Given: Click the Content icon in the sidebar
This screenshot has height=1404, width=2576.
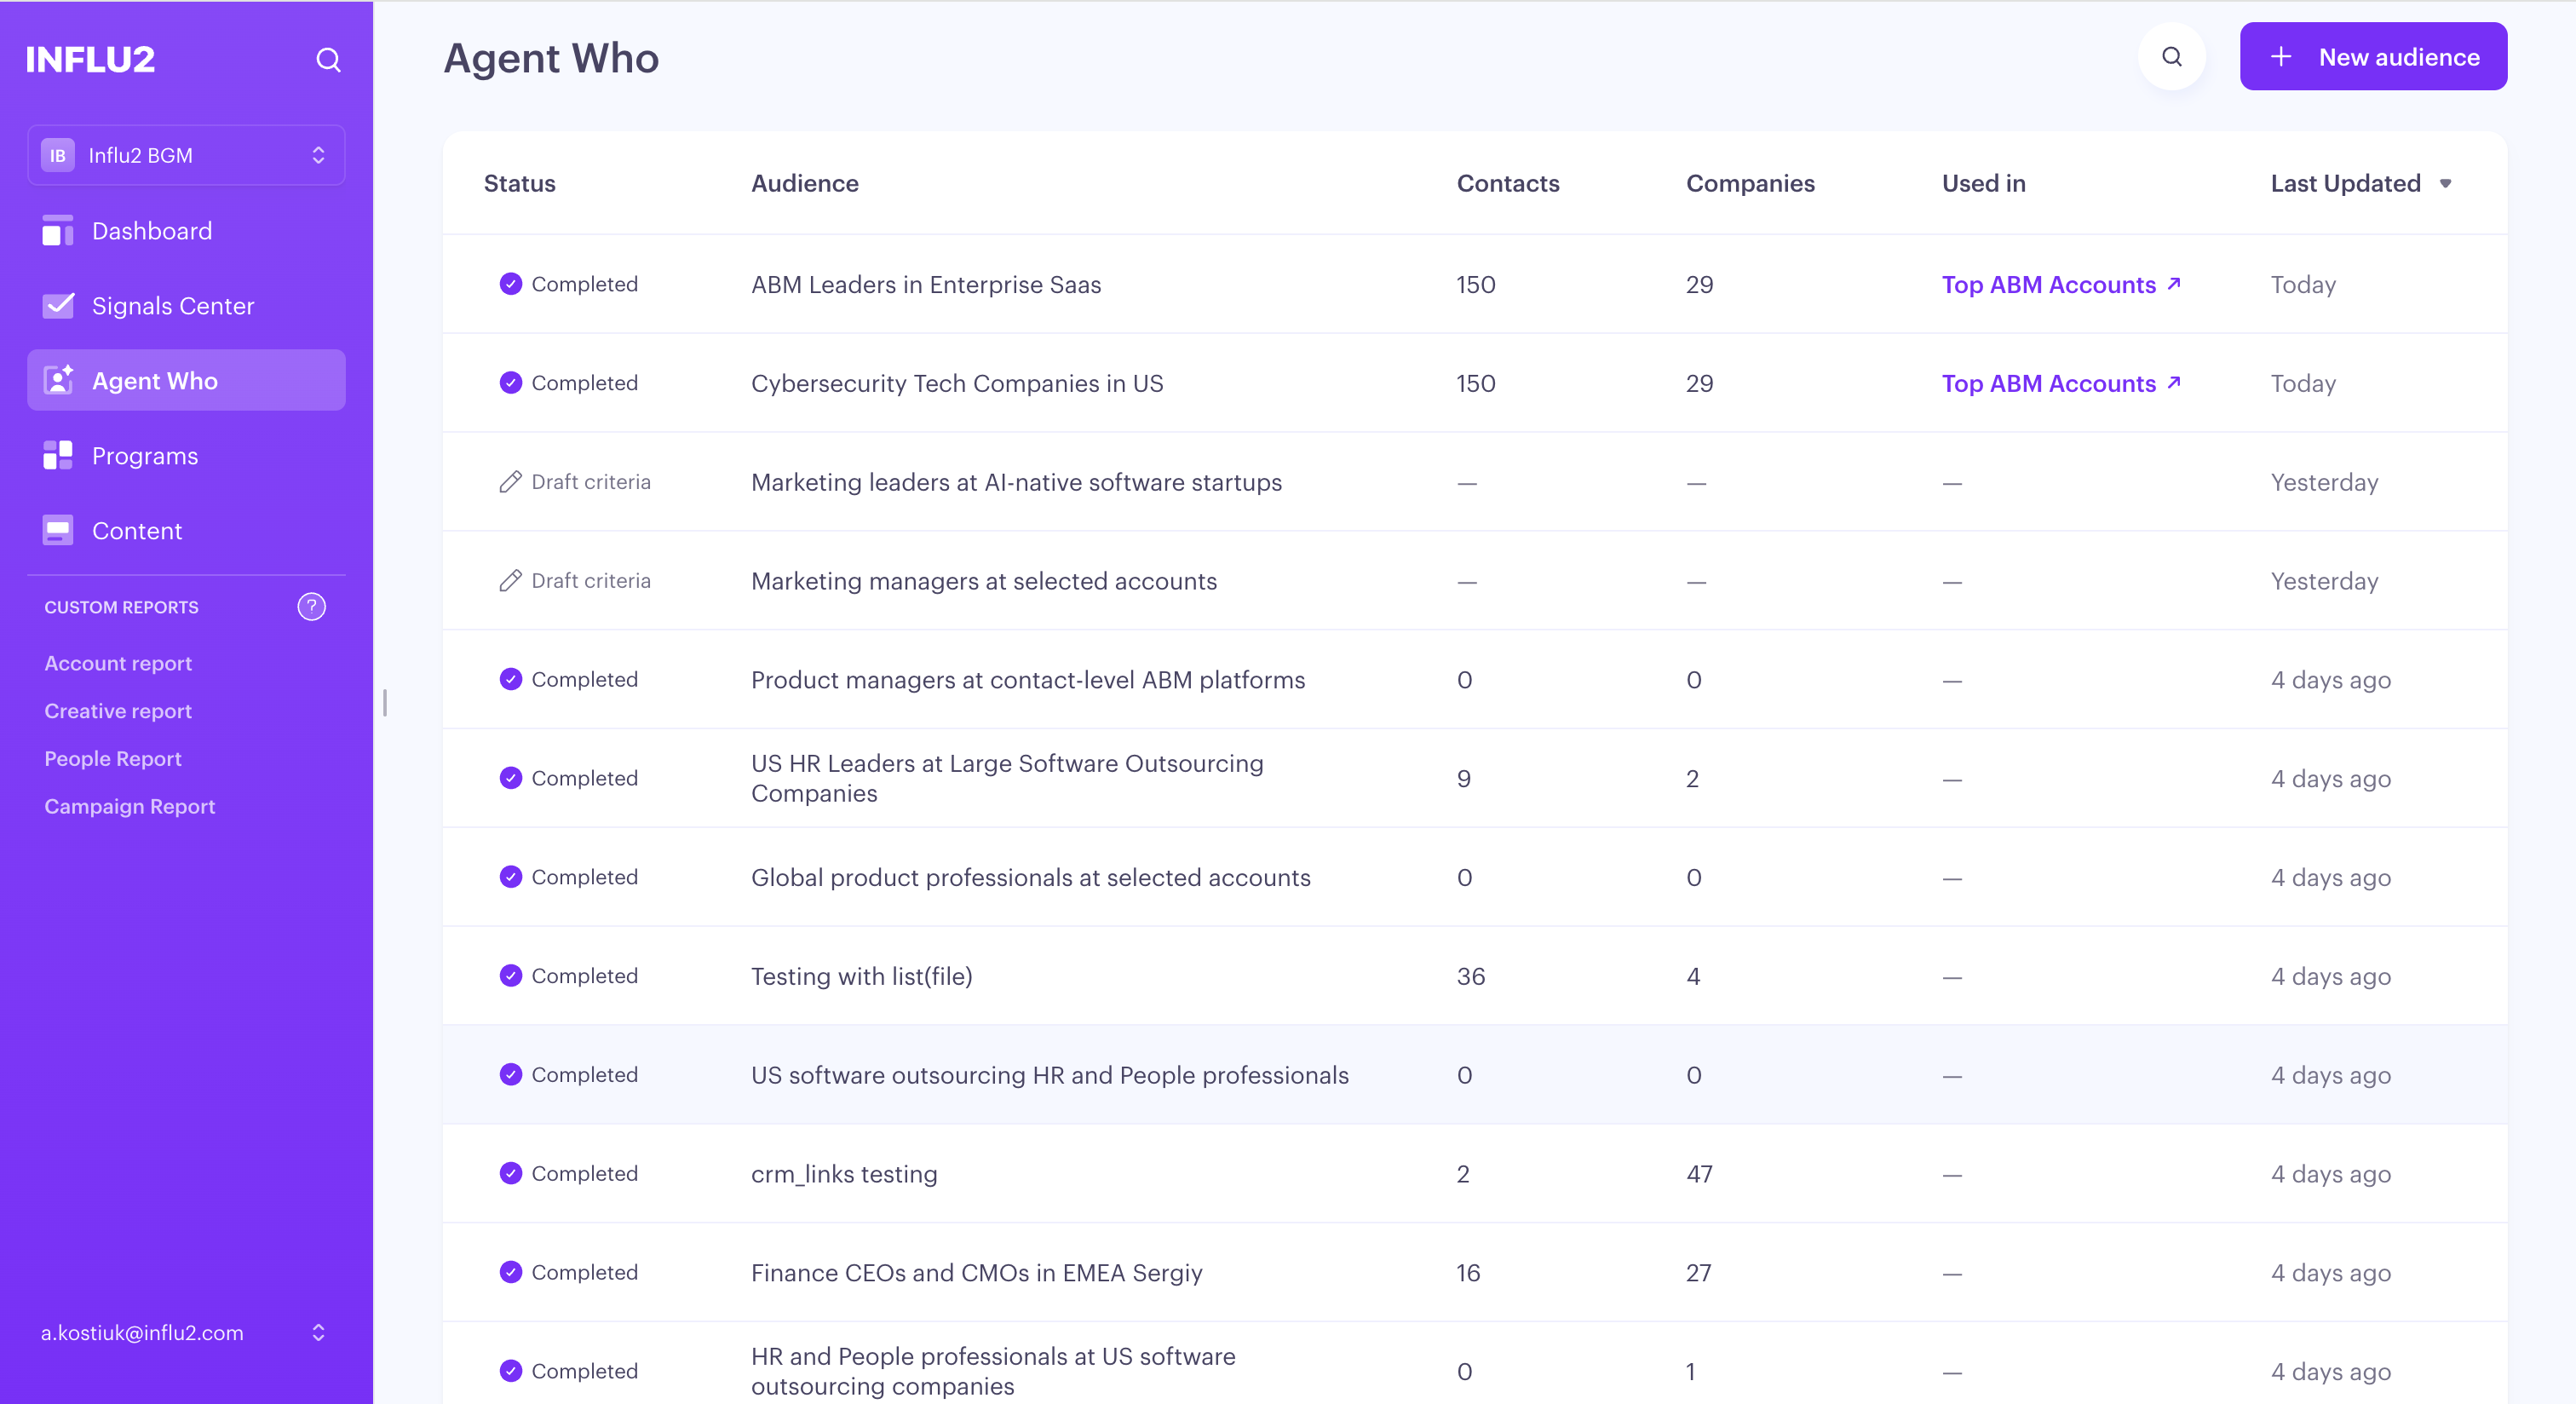Looking at the screenshot, I should 58,531.
